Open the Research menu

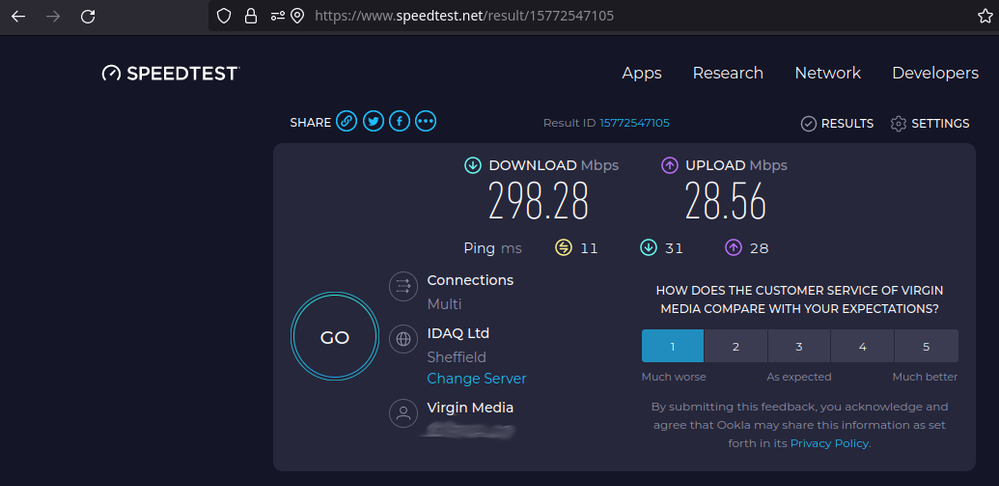tap(728, 73)
